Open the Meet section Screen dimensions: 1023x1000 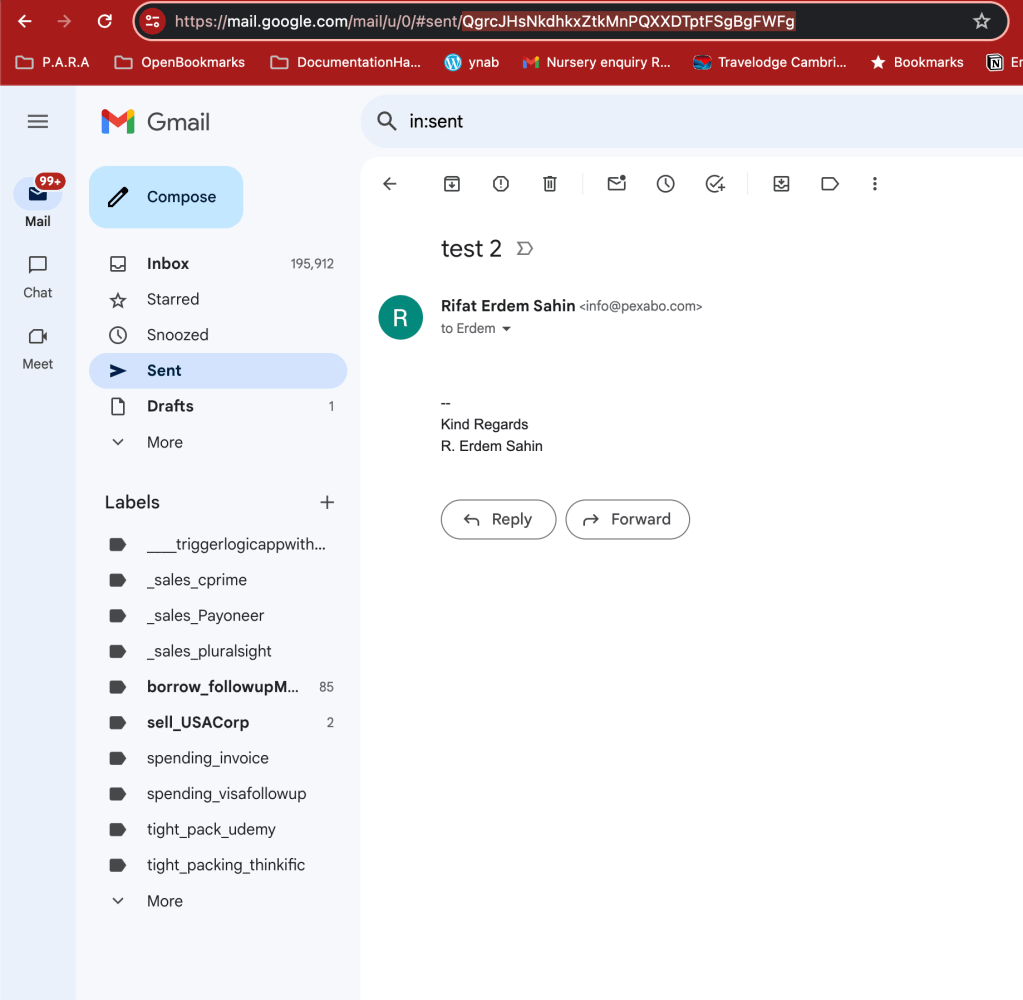tap(38, 349)
